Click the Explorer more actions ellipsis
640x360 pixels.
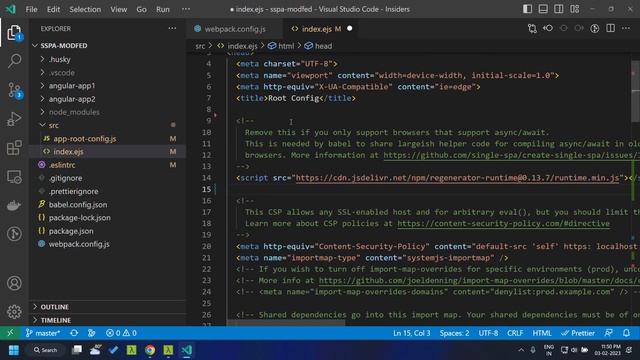[172, 29]
